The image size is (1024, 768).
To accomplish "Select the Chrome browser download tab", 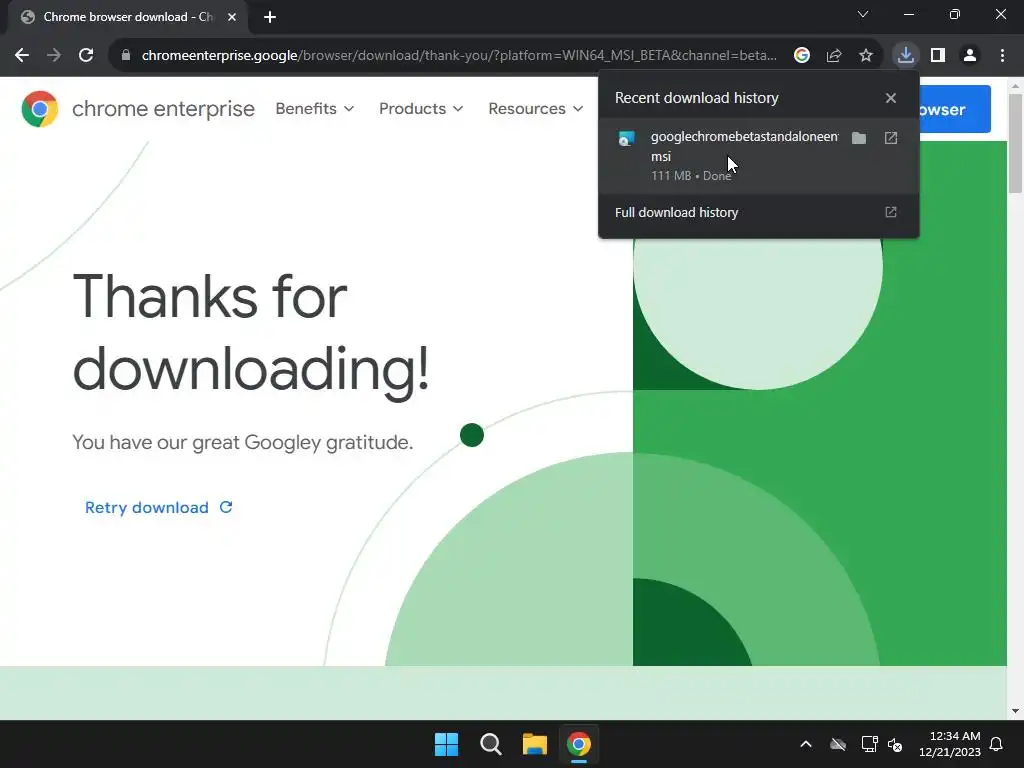I will coord(128,17).
